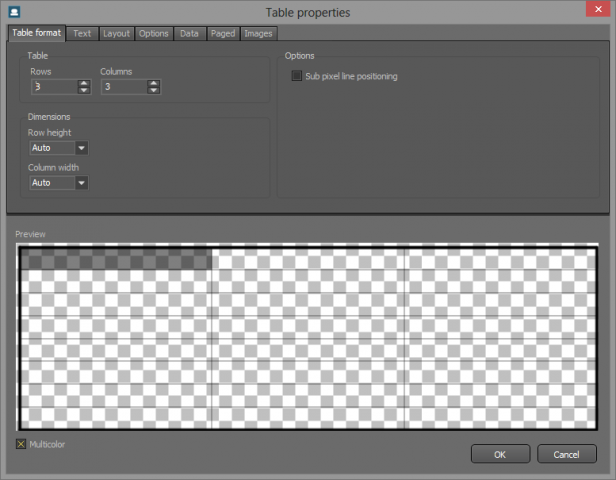Go to the Data tab
Image resolution: width=616 pixels, height=480 pixels.
click(x=189, y=34)
